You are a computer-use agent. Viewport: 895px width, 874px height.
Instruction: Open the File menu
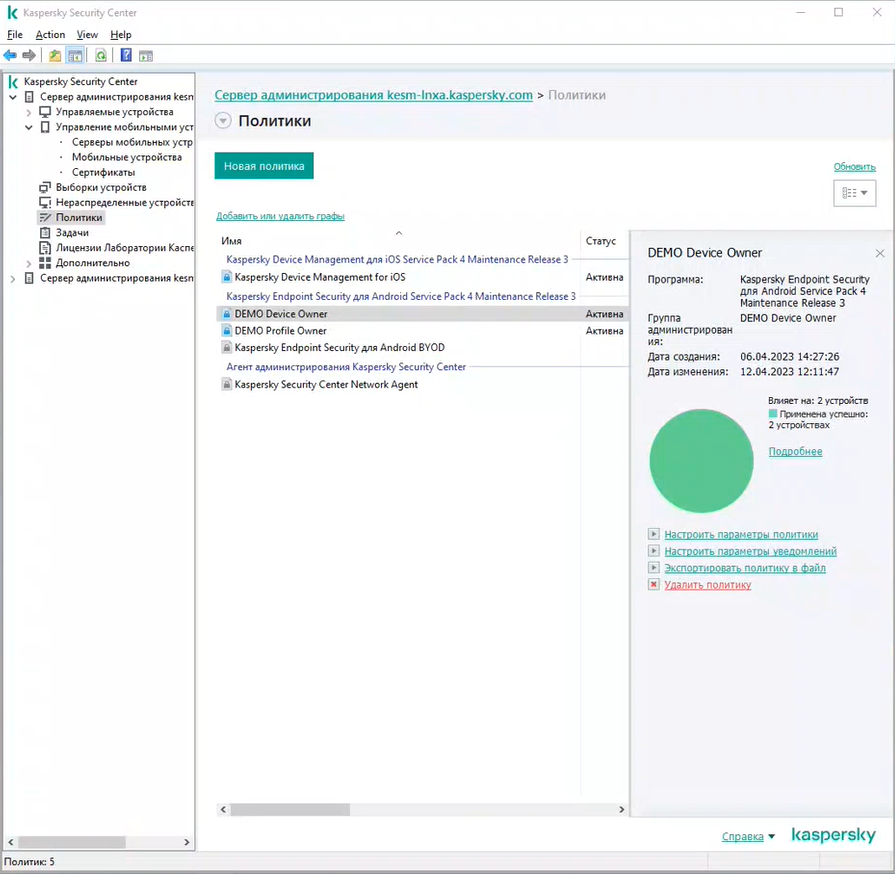(x=15, y=34)
